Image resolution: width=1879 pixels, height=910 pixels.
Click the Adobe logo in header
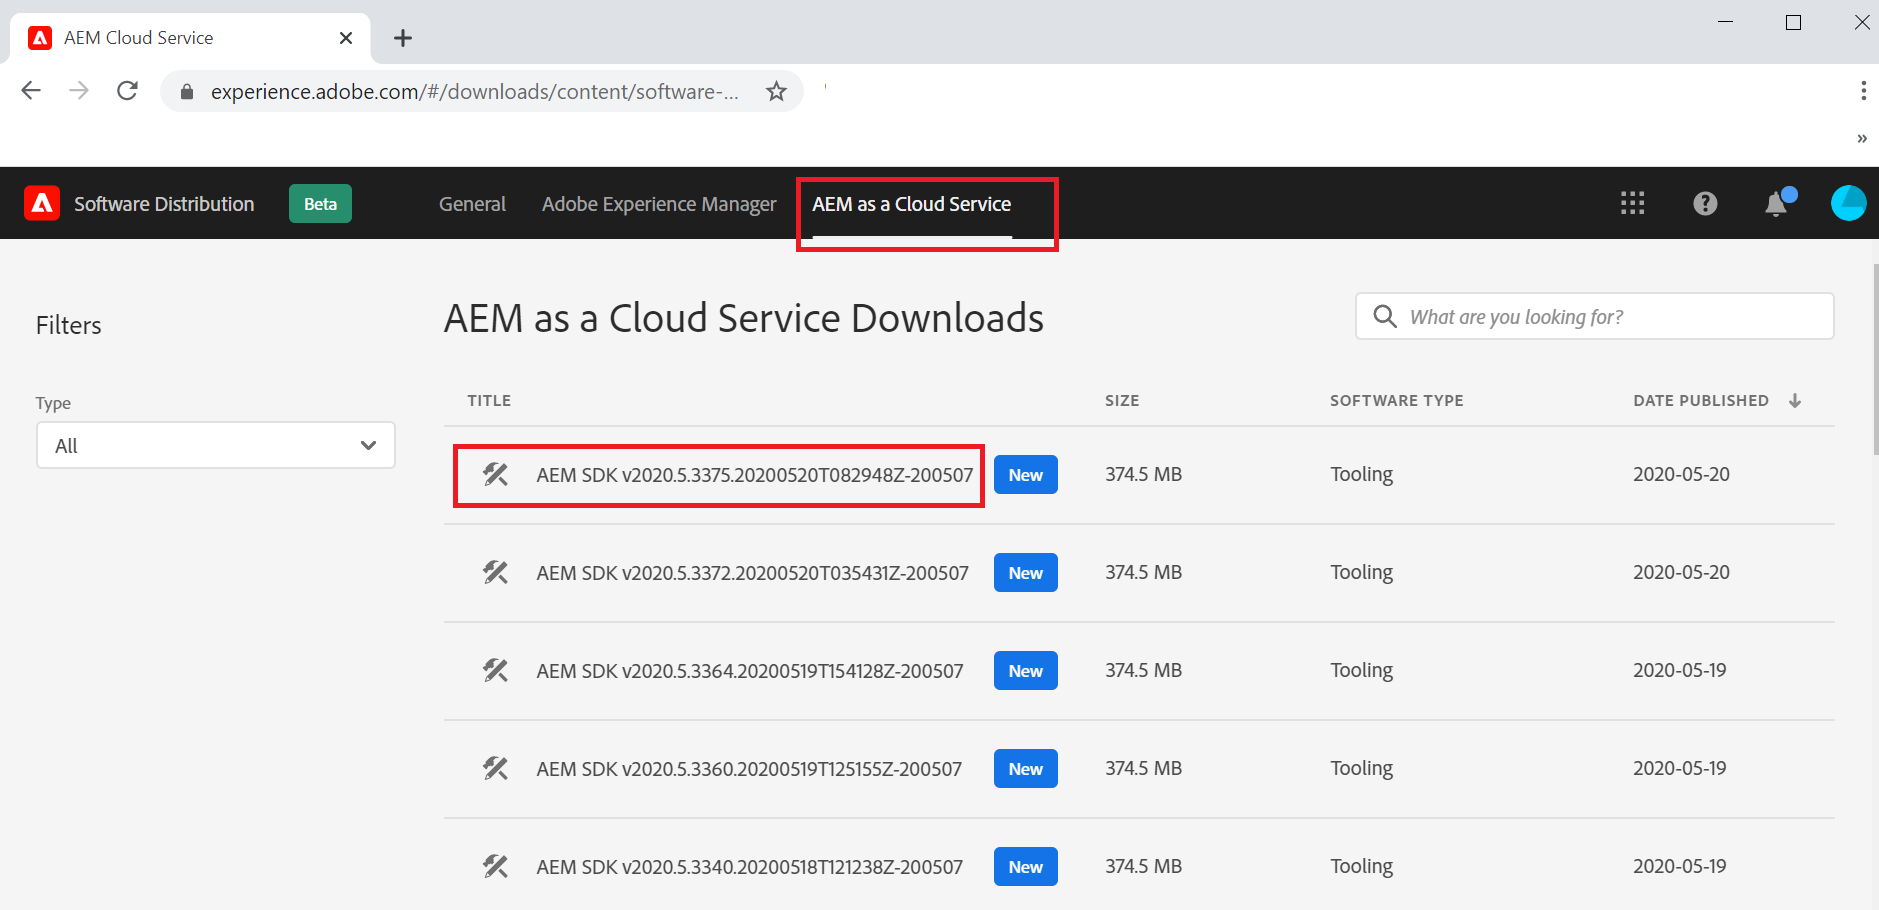click(x=42, y=203)
